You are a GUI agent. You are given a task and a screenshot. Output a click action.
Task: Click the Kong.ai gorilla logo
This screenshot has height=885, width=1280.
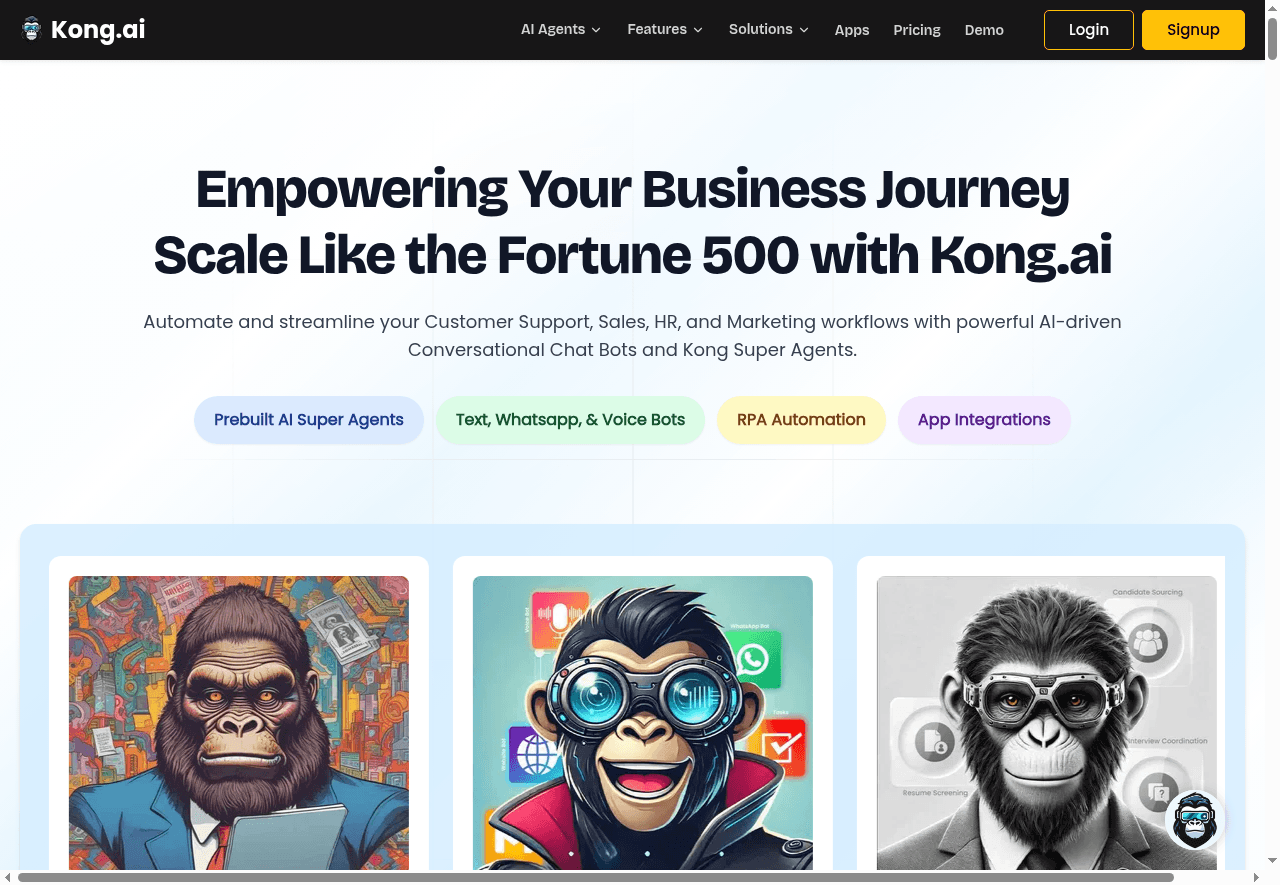coord(31,29)
